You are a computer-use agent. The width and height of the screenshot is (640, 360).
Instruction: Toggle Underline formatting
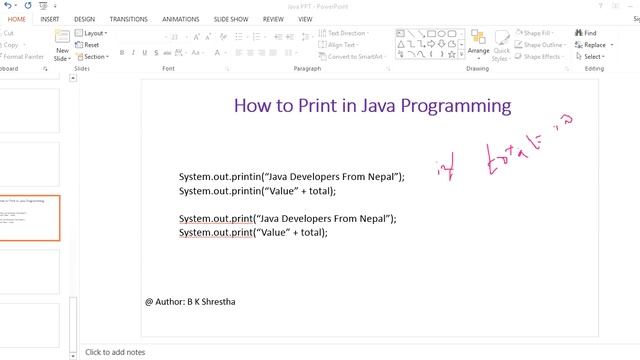pos(144,53)
